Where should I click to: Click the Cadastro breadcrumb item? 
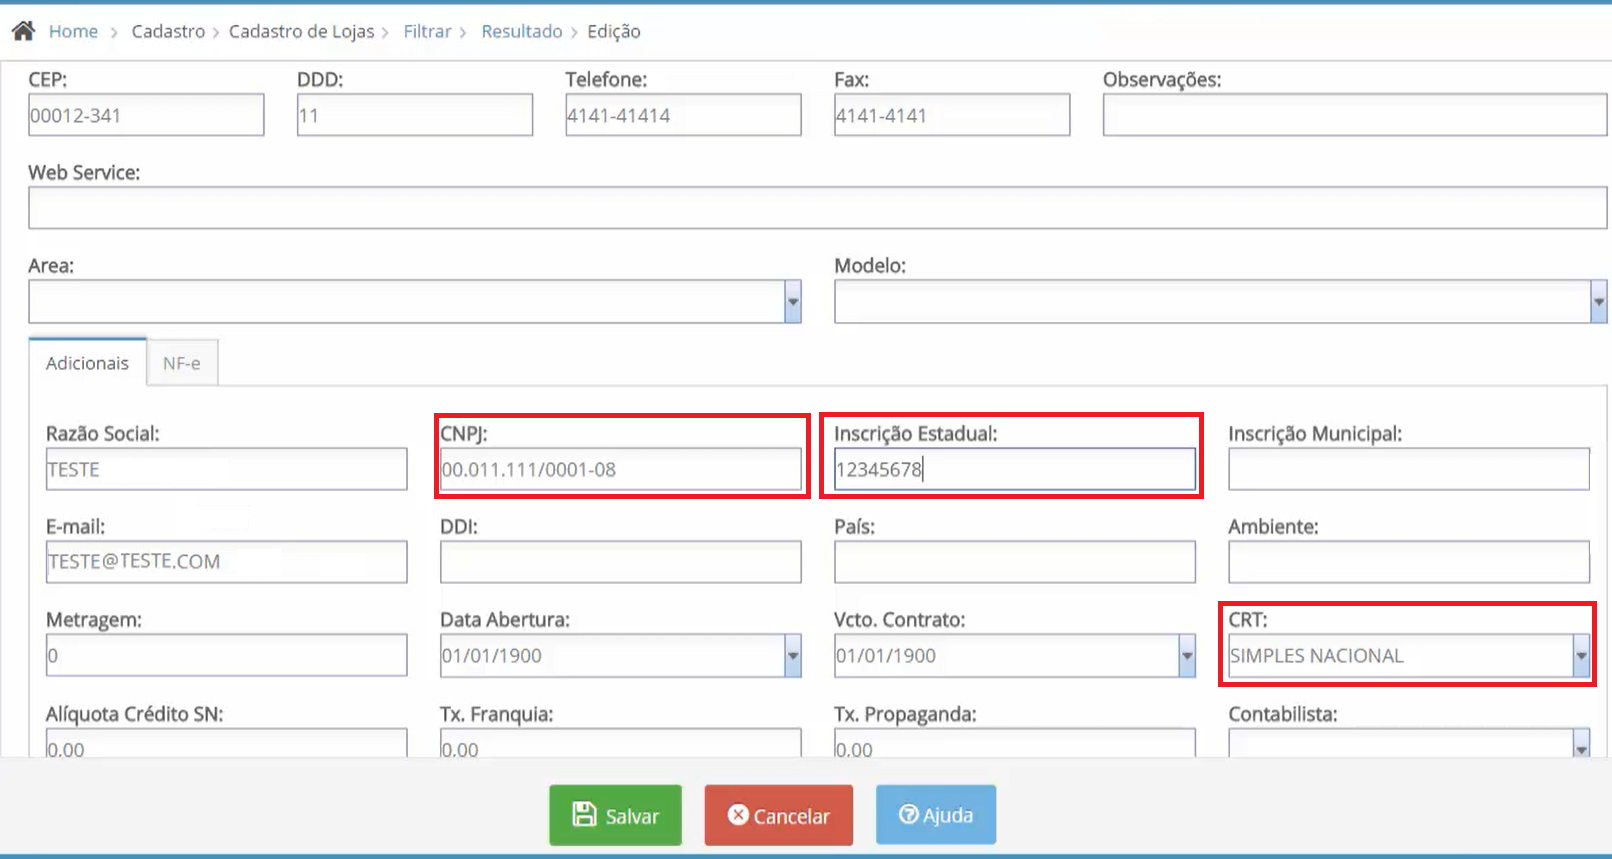tap(168, 31)
